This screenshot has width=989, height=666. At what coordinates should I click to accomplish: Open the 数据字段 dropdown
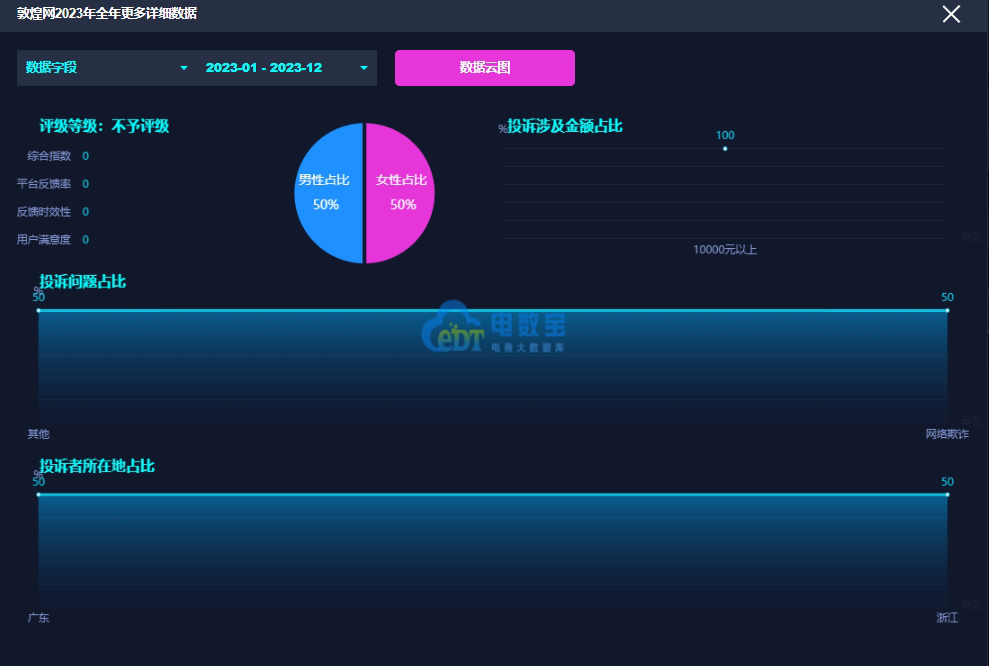pos(106,68)
